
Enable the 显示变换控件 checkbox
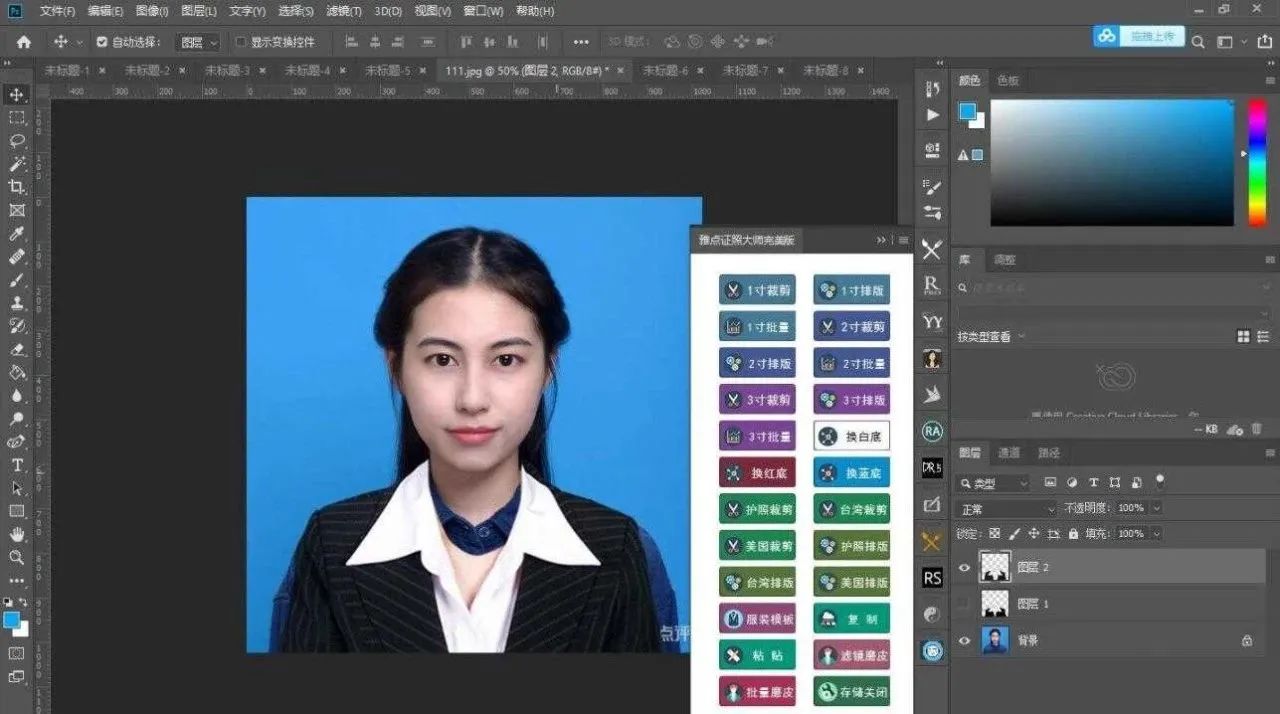tap(241, 42)
